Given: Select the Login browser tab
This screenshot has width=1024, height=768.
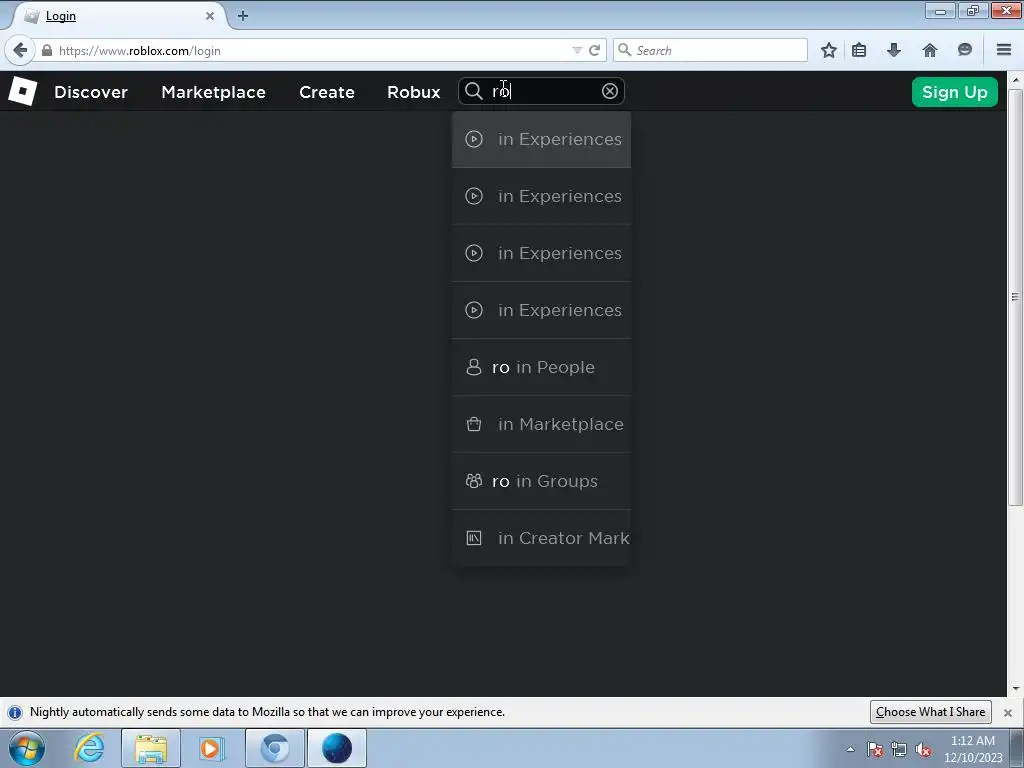Looking at the screenshot, I should click(x=118, y=16).
